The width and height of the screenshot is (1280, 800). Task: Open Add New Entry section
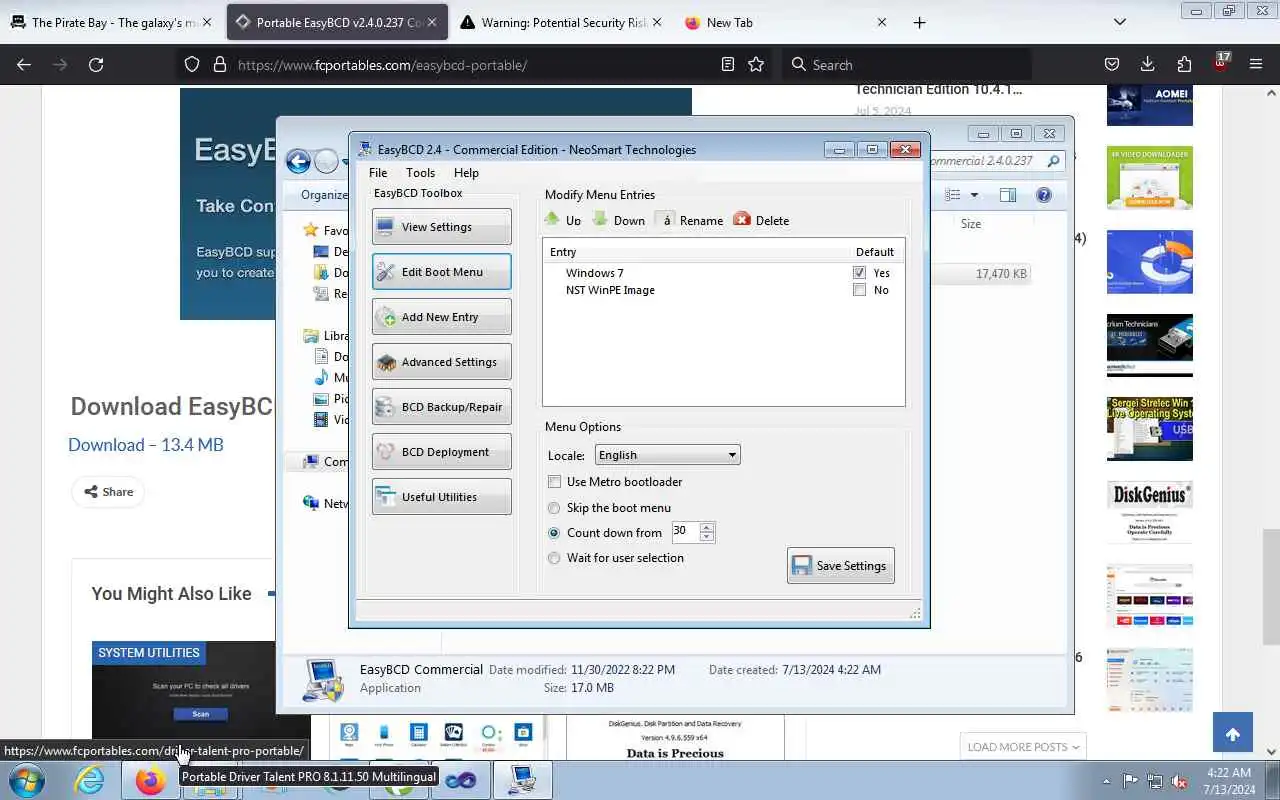(x=441, y=317)
